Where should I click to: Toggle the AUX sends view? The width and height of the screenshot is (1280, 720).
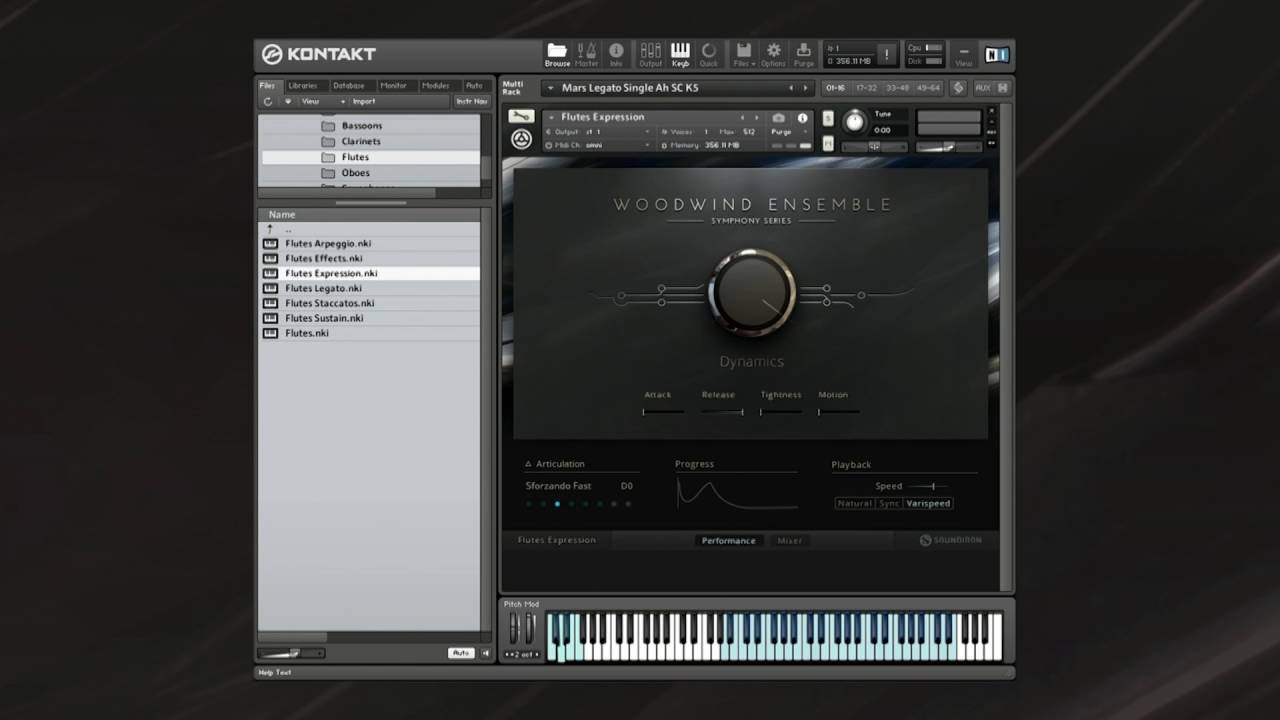click(x=982, y=88)
